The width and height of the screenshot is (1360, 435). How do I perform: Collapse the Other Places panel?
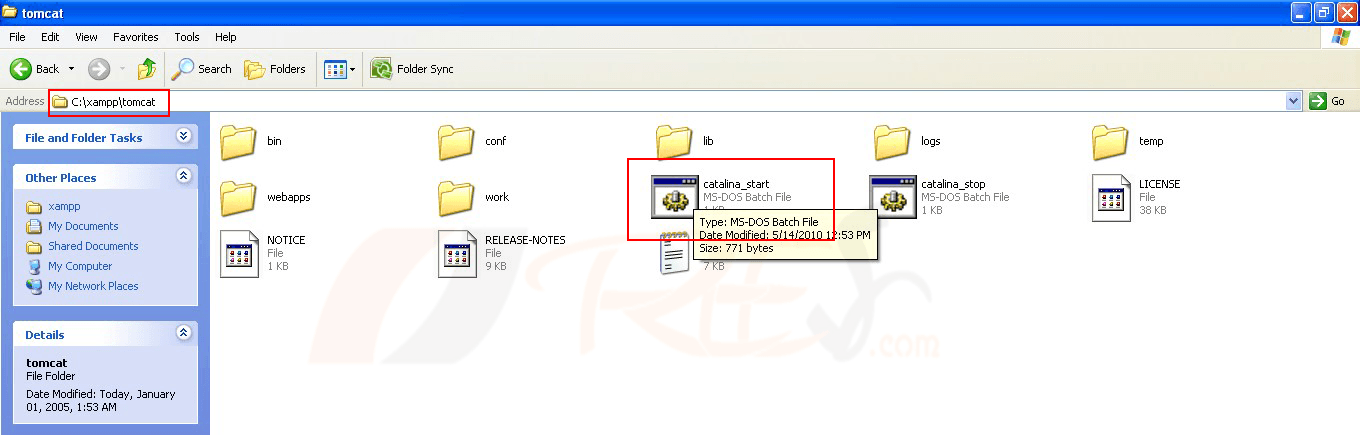point(183,176)
